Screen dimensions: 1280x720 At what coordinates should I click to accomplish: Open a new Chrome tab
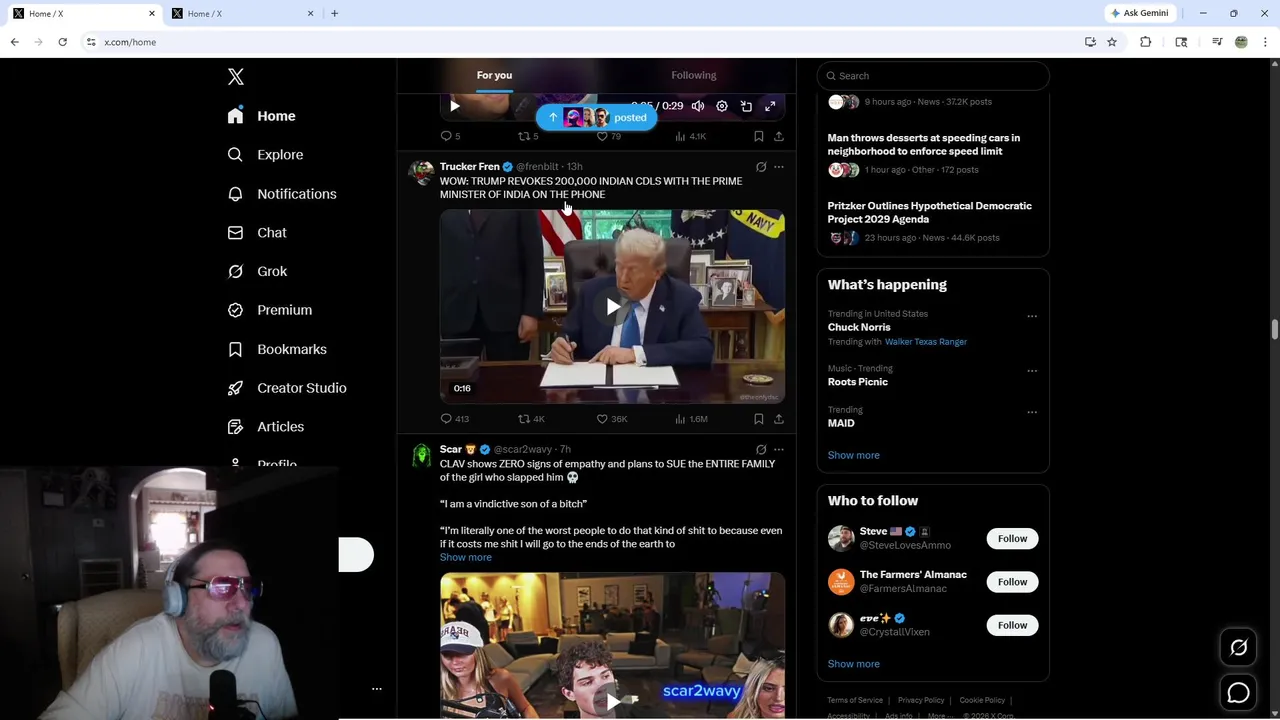pyautogui.click(x=334, y=13)
